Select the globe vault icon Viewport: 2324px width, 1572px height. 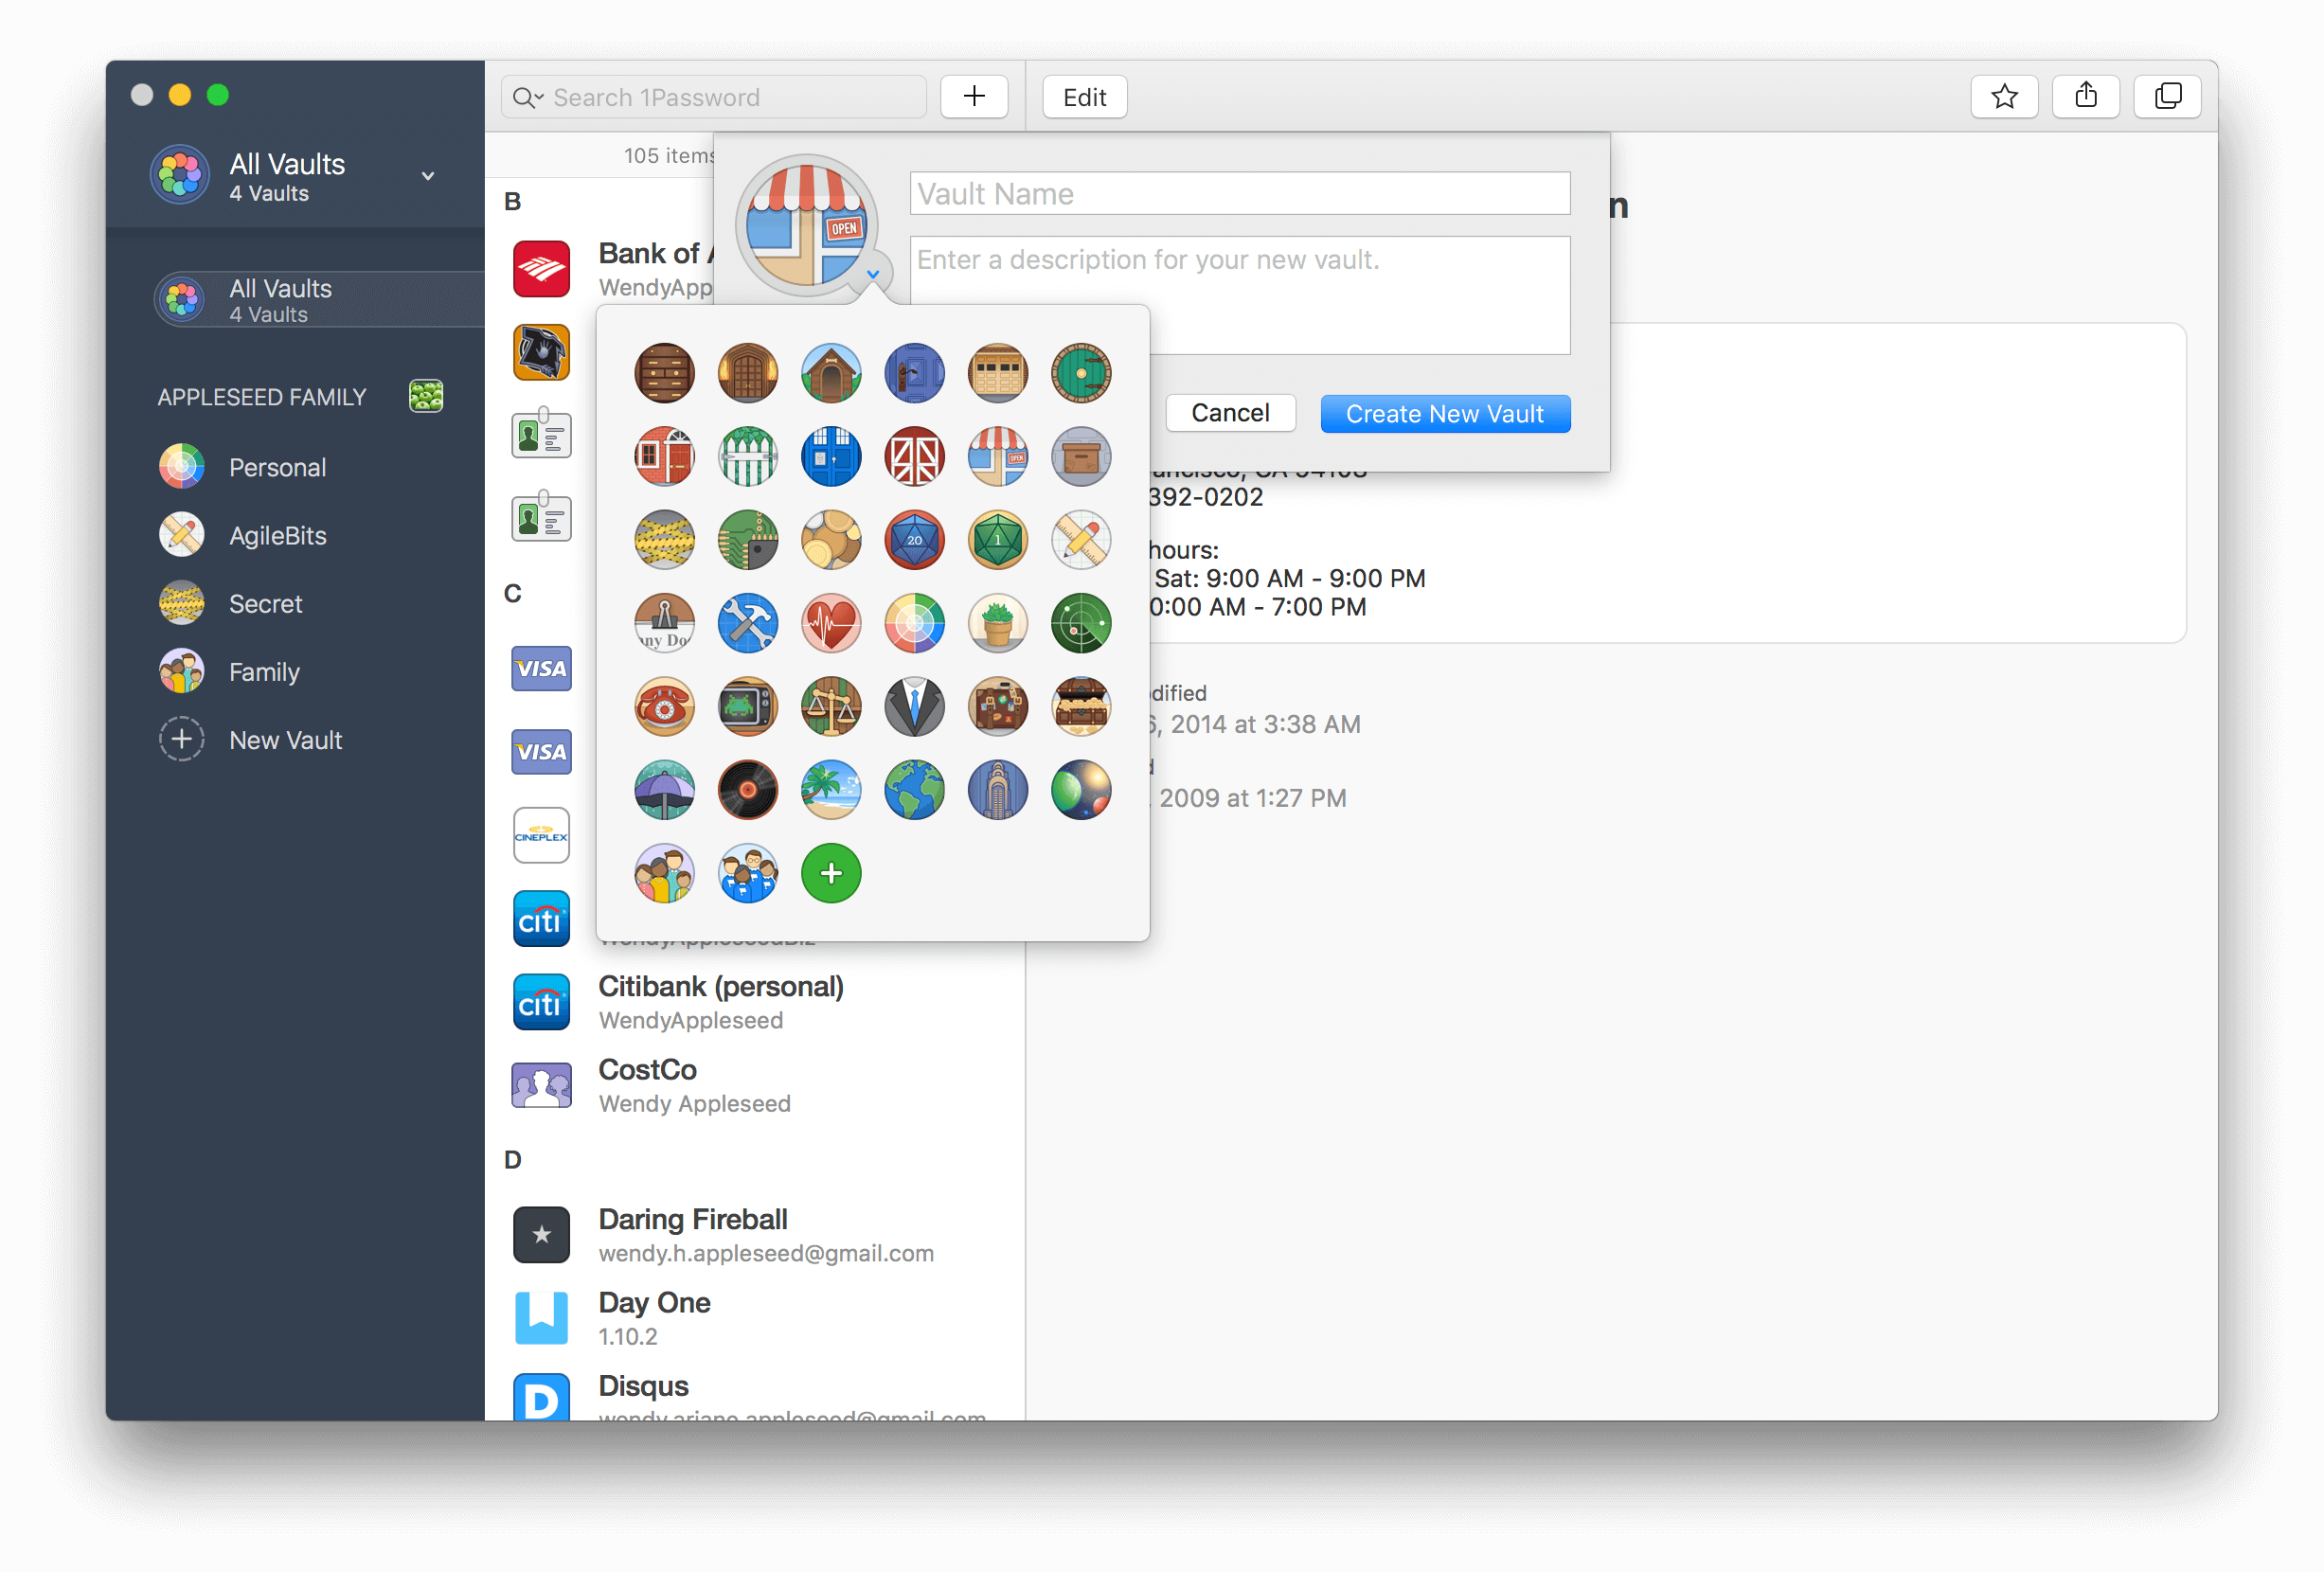(x=914, y=790)
